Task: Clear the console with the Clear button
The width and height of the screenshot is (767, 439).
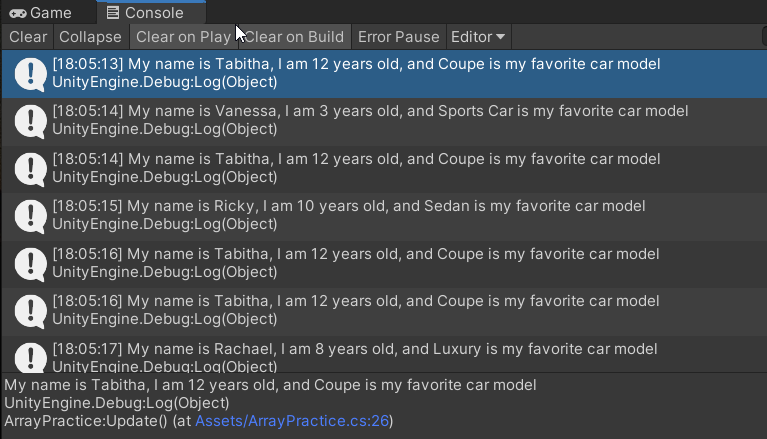Action: (x=28, y=37)
